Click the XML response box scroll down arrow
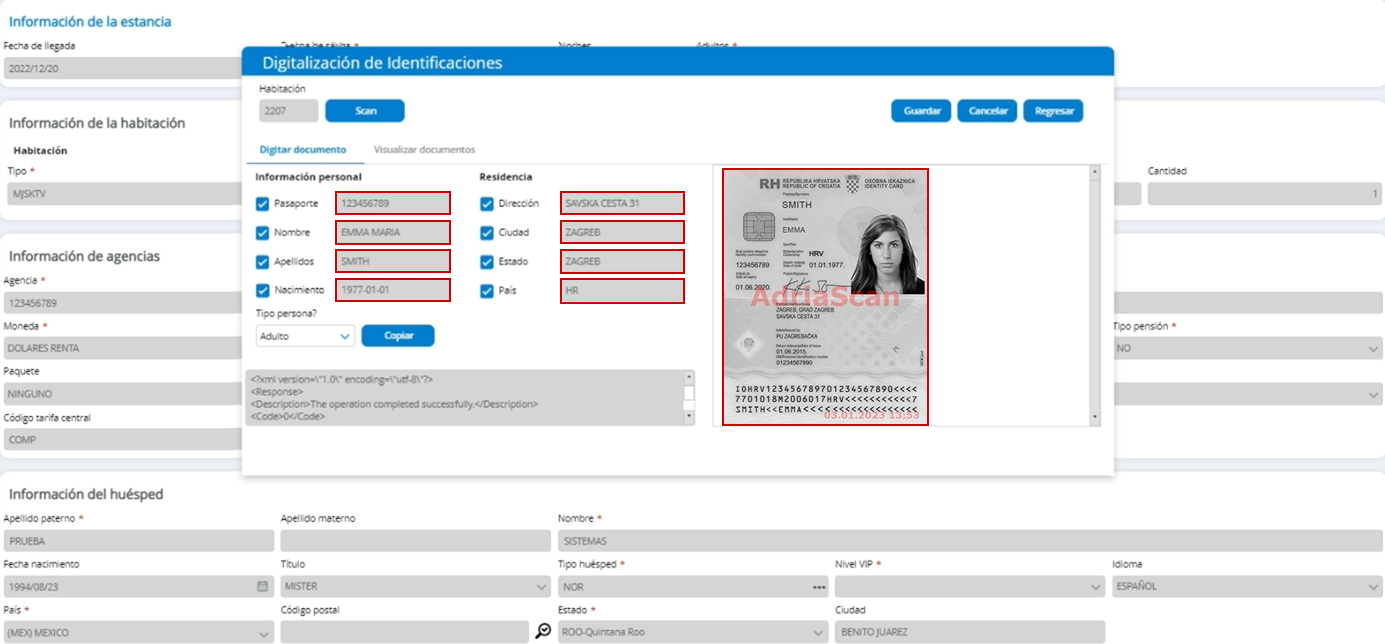 click(688, 418)
